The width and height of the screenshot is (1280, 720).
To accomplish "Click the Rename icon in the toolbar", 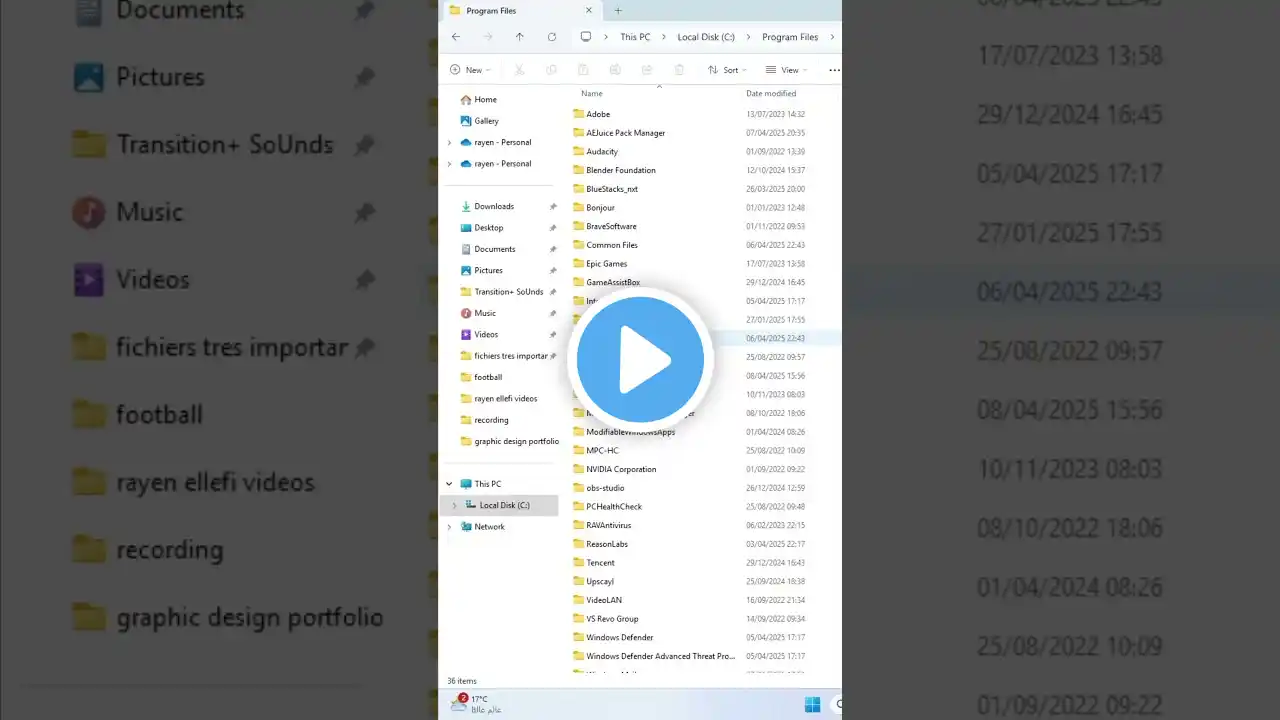I will click(615, 70).
